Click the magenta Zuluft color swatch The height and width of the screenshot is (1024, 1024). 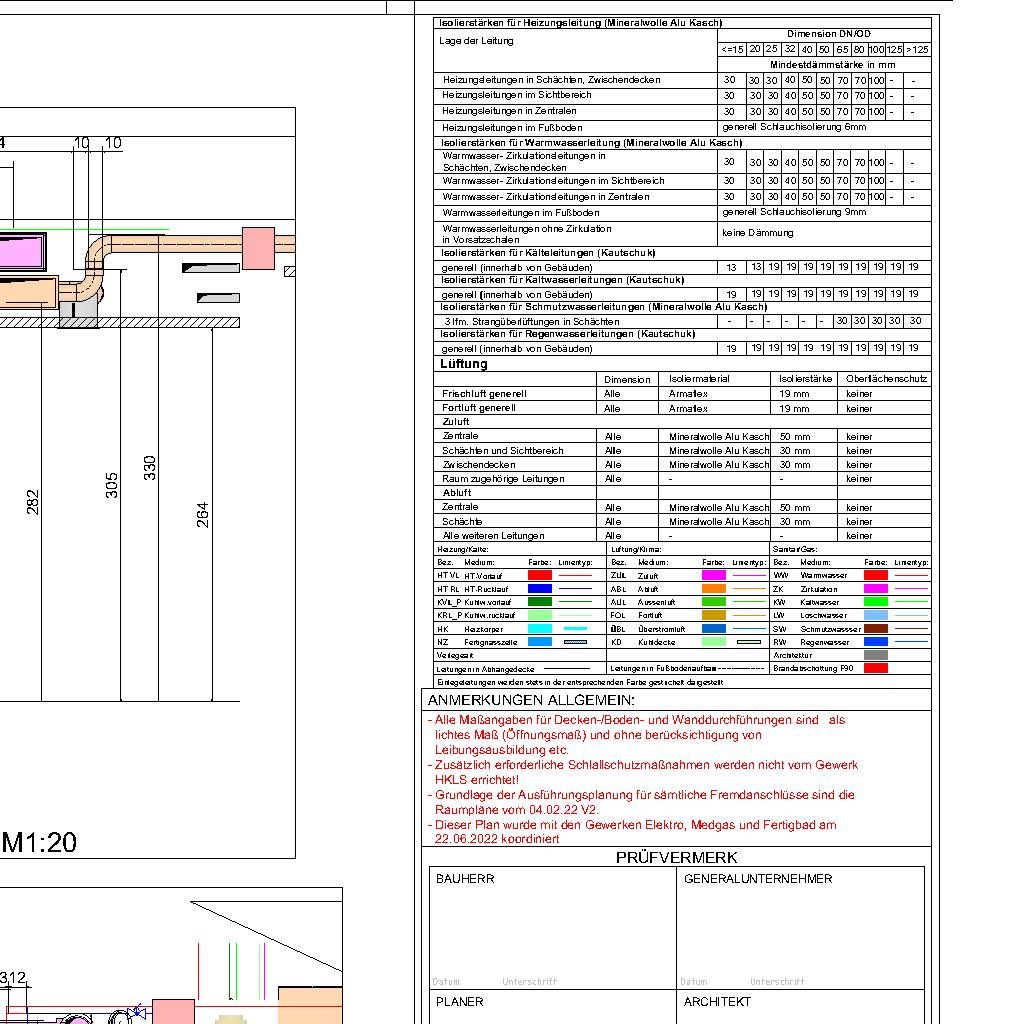click(713, 576)
